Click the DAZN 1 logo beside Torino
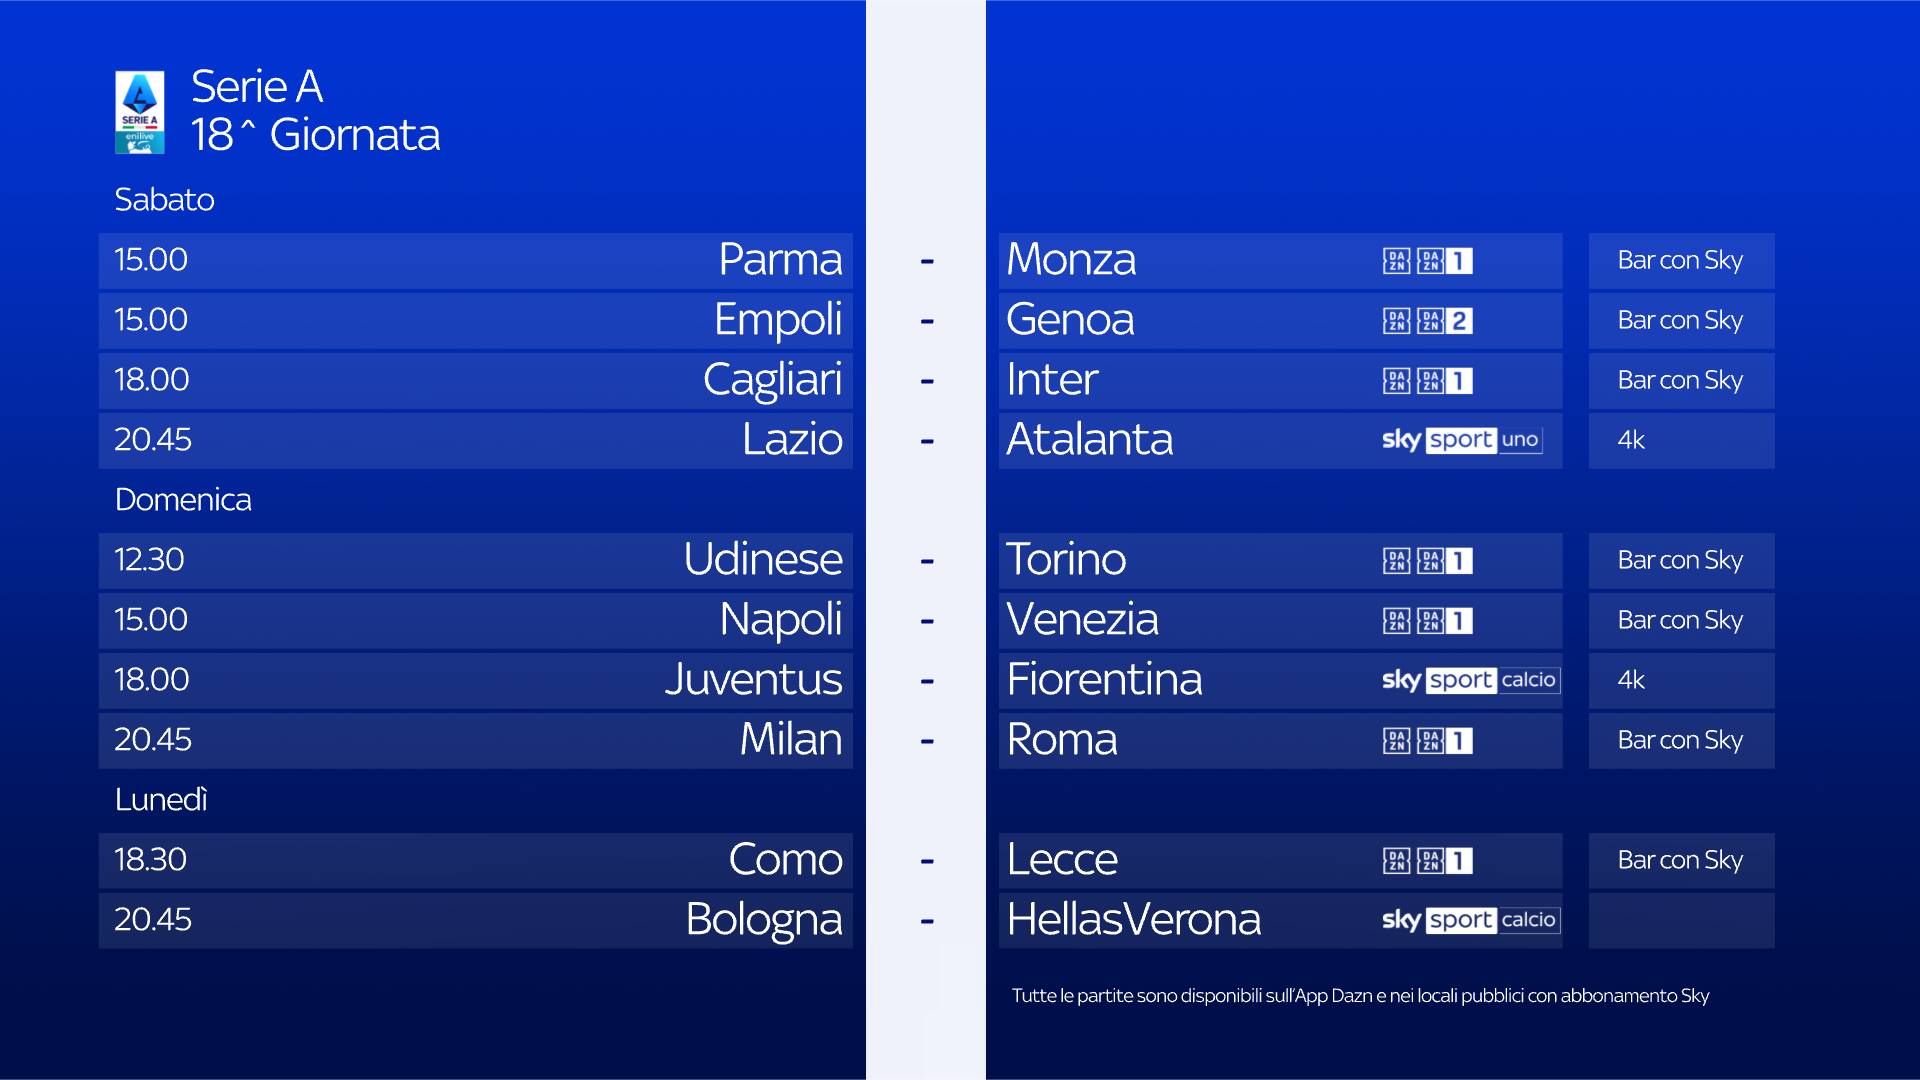This screenshot has height=1080, width=1920. (1428, 561)
